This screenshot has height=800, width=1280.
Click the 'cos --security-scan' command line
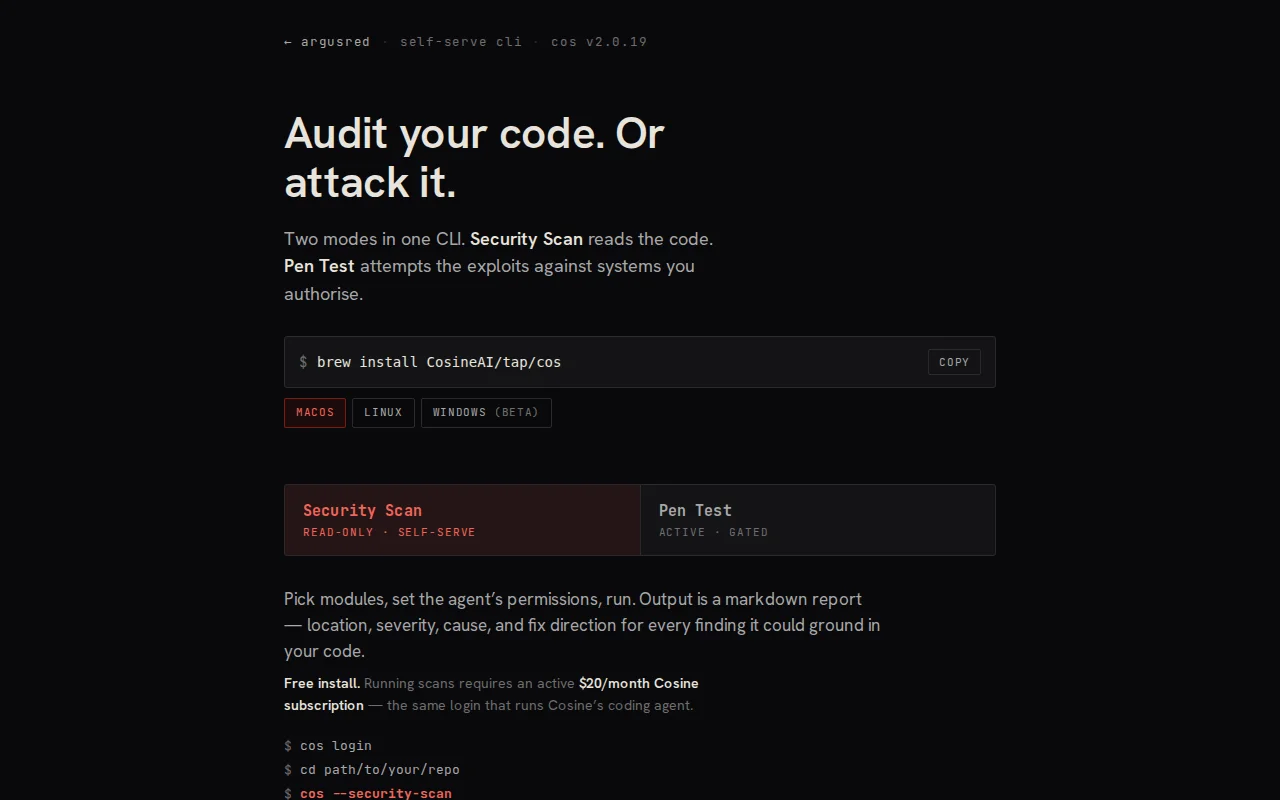pyautogui.click(x=376, y=793)
